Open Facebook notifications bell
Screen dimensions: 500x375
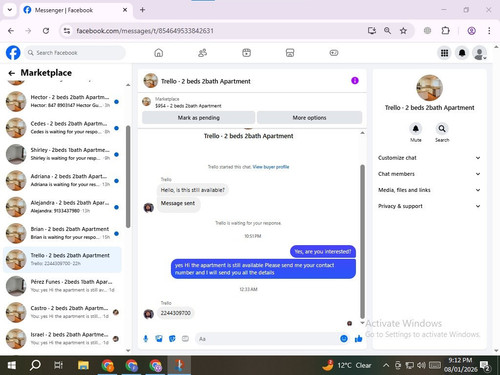tap(462, 53)
